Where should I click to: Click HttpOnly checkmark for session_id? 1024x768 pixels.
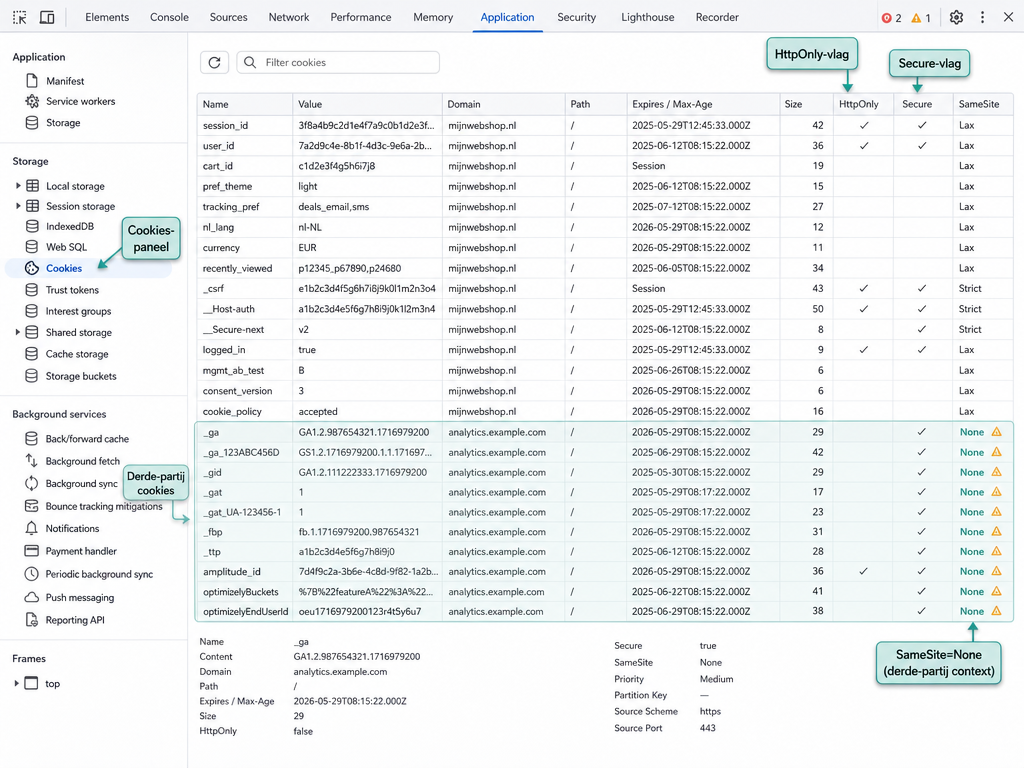864,125
